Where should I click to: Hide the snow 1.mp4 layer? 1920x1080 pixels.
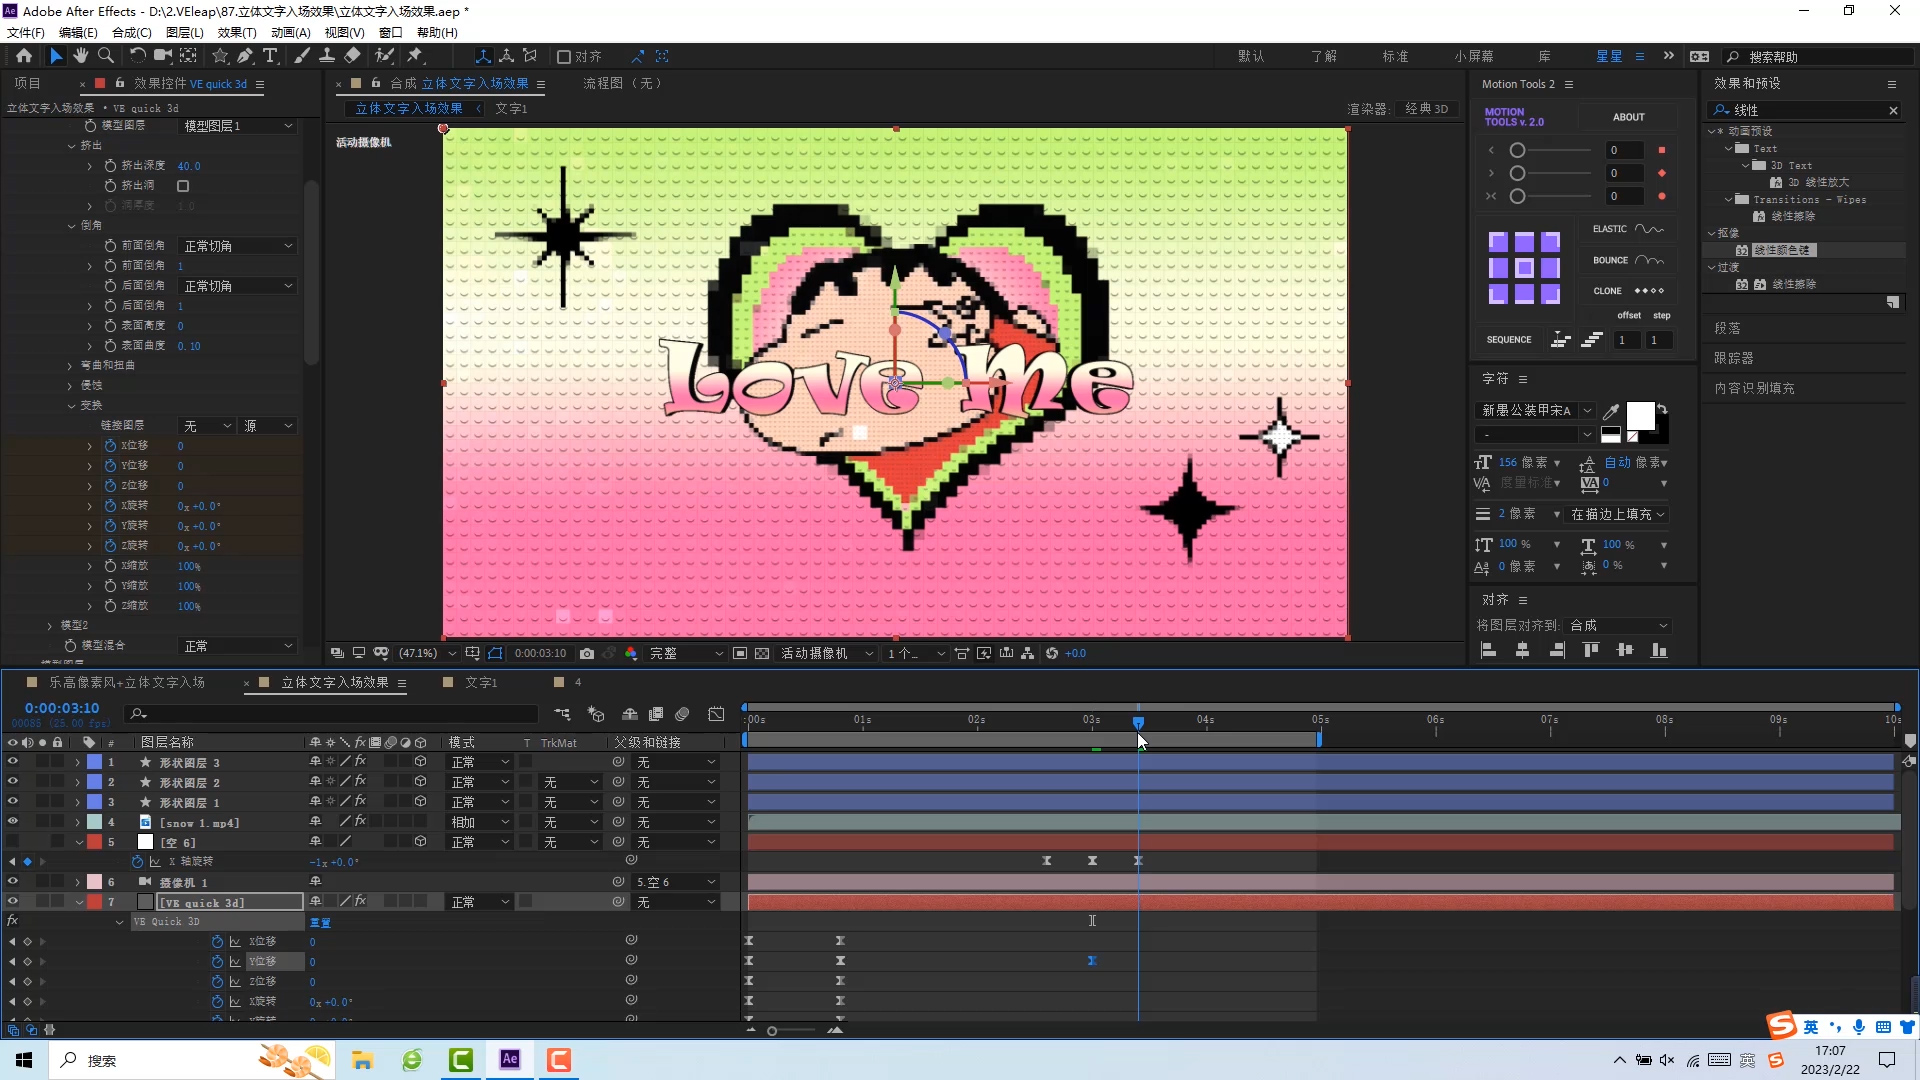coord(12,822)
